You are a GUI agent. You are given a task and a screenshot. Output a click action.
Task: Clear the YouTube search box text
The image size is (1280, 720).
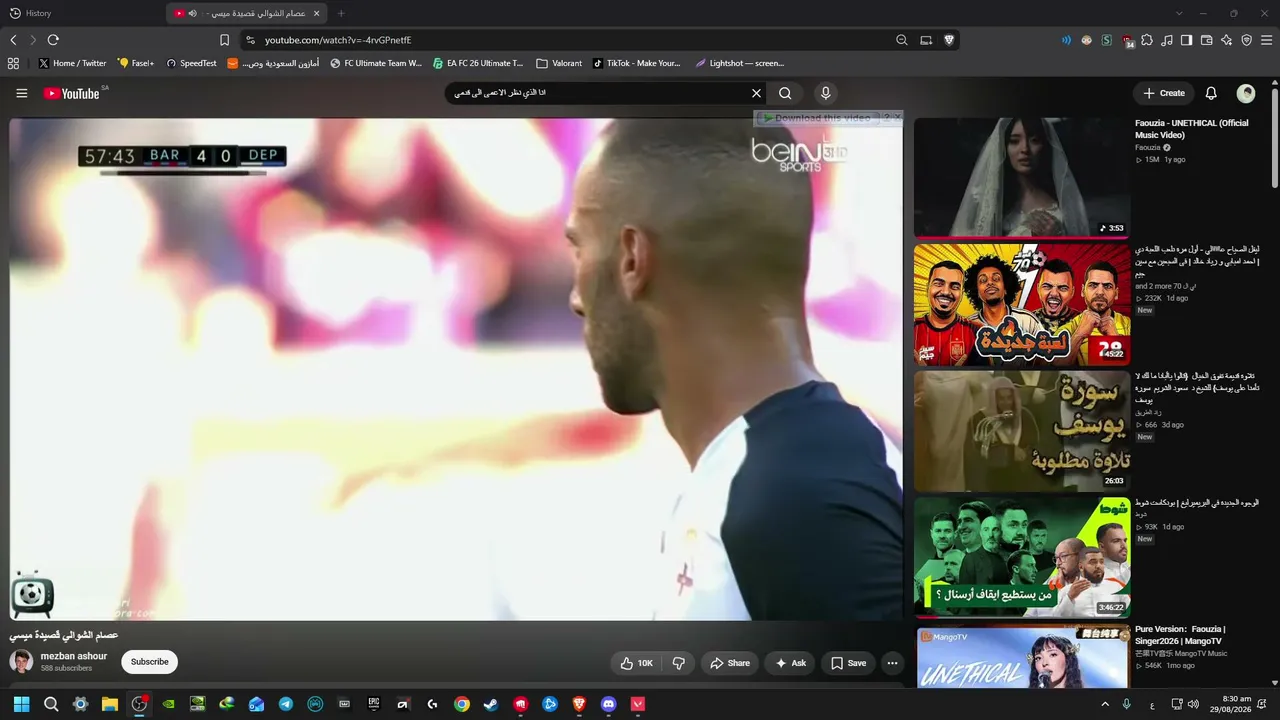coord(756,93)
